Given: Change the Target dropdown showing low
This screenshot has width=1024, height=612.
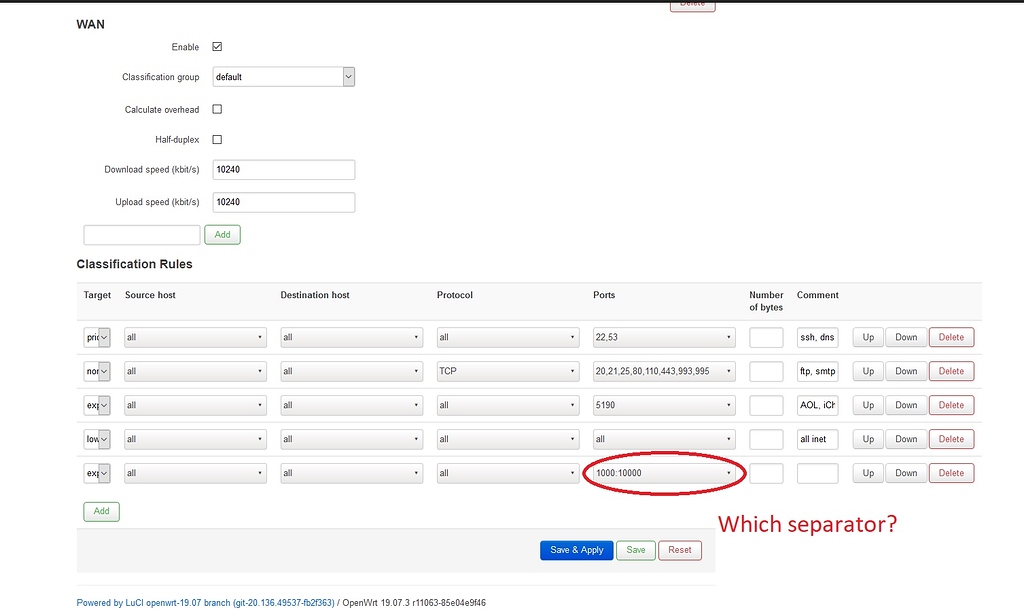Looking at the screenshot, I should (x=97, y=439).
